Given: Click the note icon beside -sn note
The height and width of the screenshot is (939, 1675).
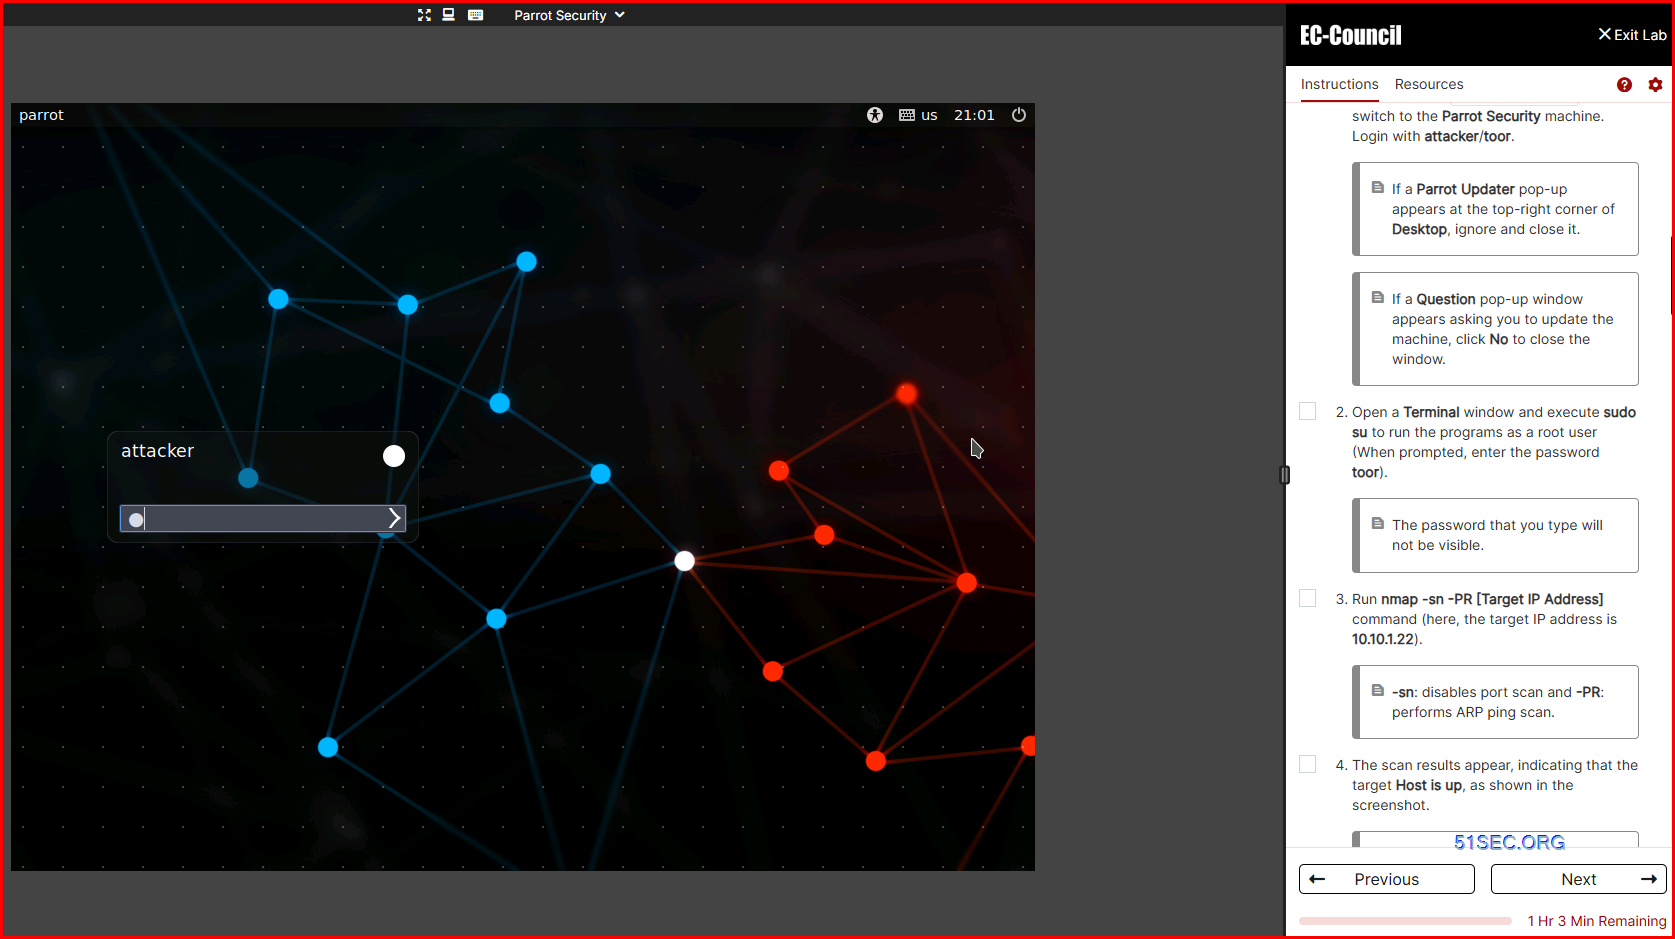Looking at the screenshot, I should [1377, 691].
